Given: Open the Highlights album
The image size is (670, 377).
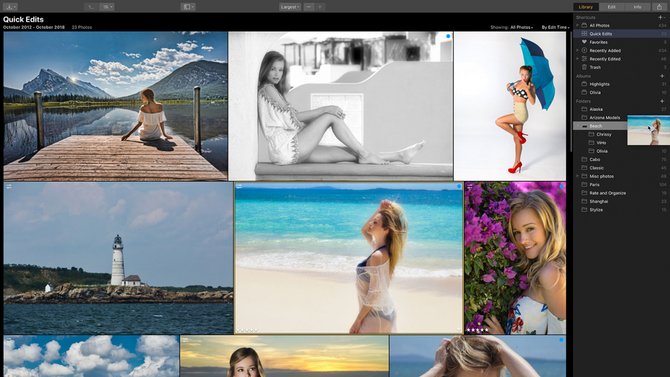Looking at the screenshot, I should pyautogui.click(x=599, y=84).
